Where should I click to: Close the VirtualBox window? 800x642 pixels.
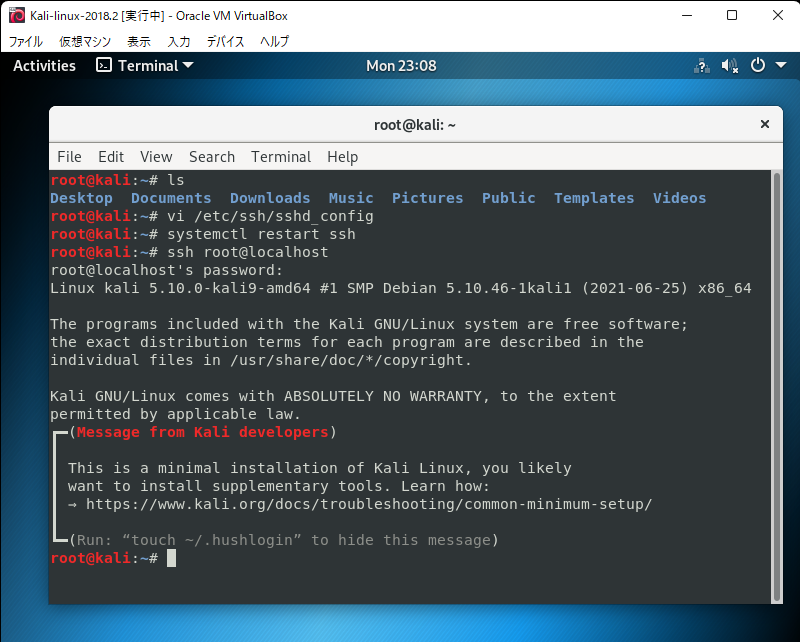pyautogui.click(x=778, y=15)
